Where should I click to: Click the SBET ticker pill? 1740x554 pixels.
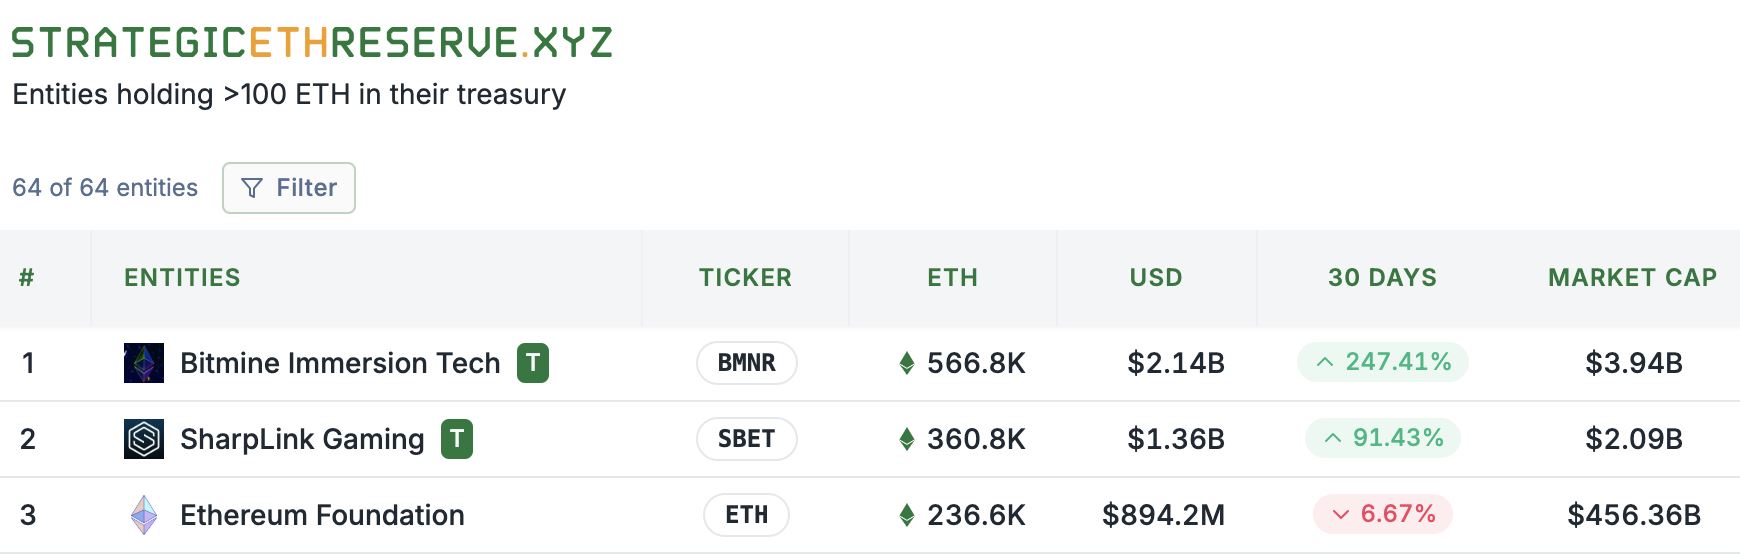pos(747,439)
